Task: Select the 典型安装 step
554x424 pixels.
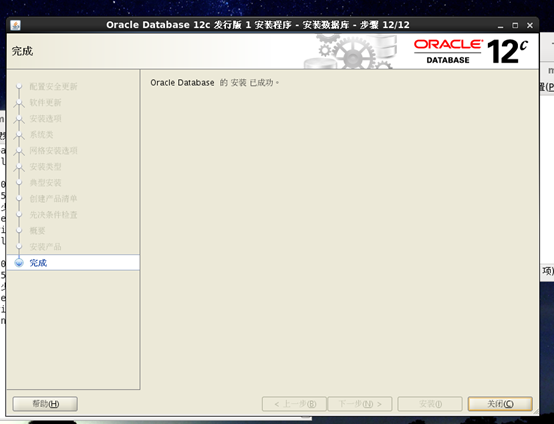Action: pos(46,183)
